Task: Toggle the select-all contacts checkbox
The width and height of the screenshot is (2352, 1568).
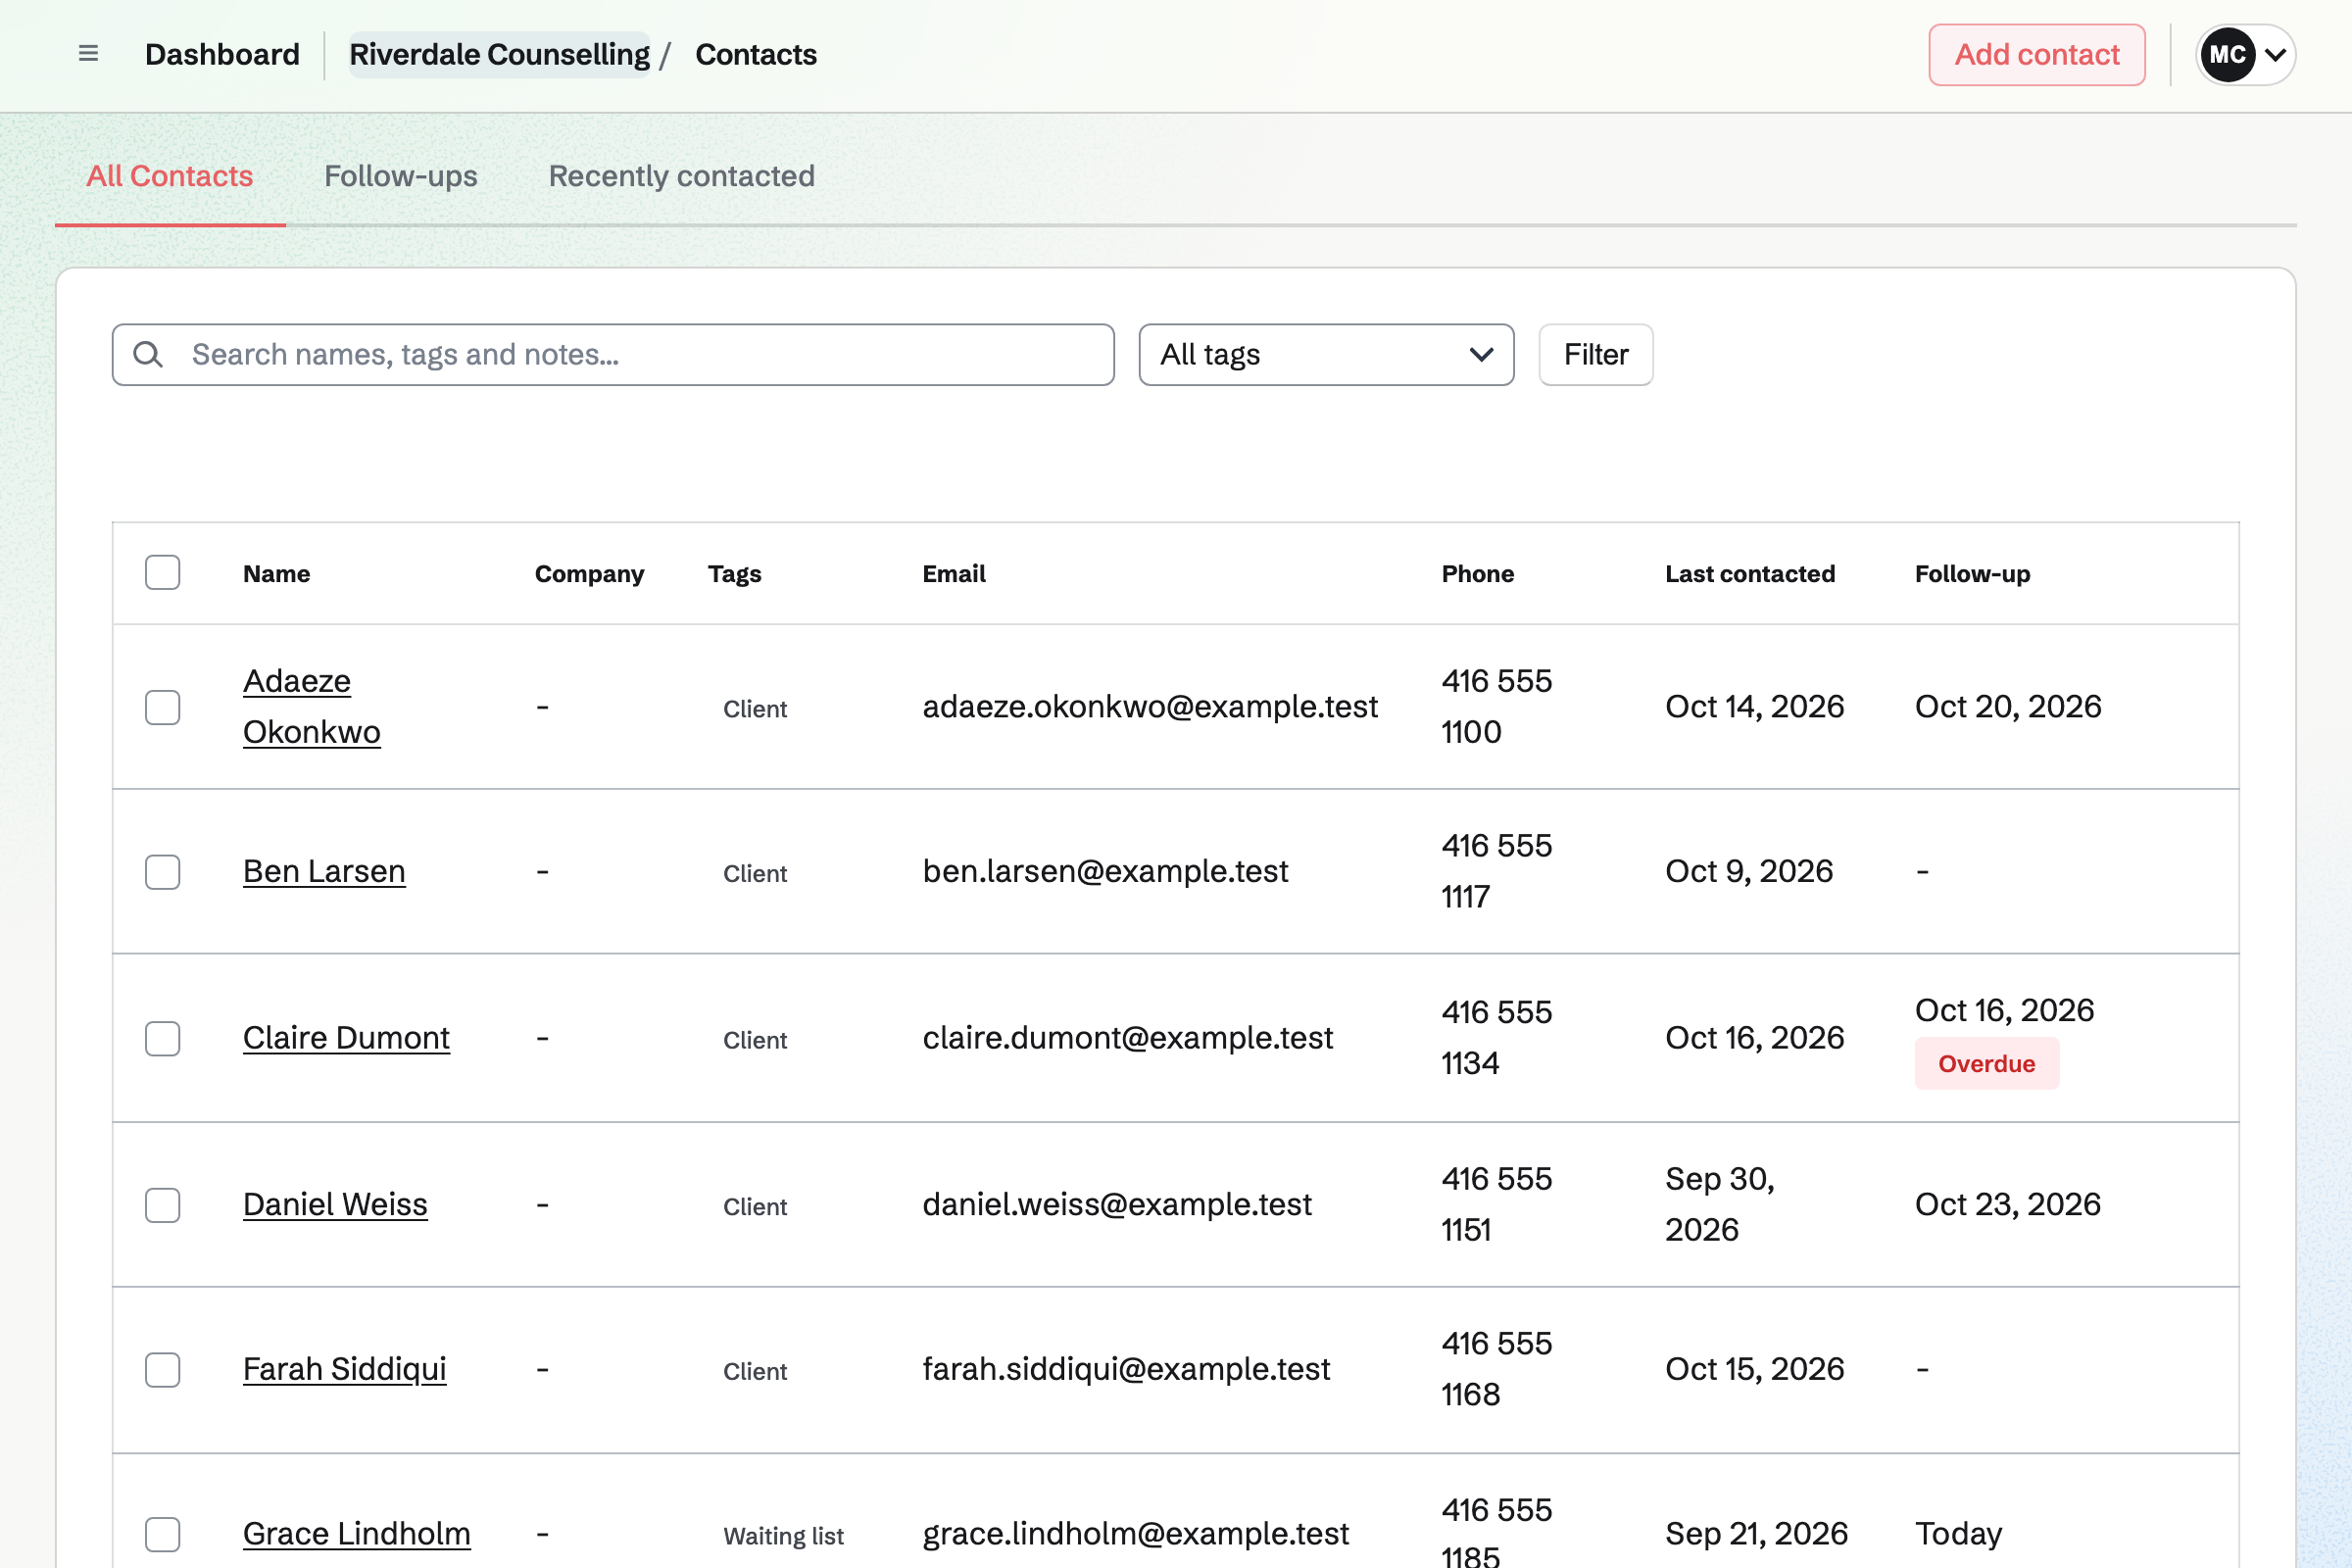Action: 163,573
